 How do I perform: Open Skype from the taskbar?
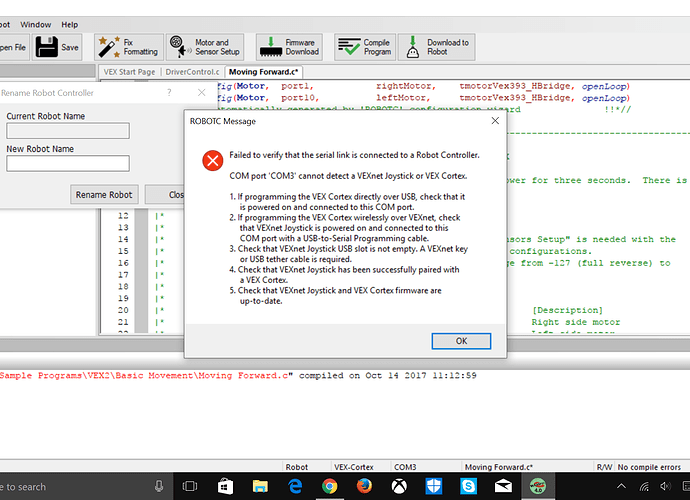tap(468, 486)
